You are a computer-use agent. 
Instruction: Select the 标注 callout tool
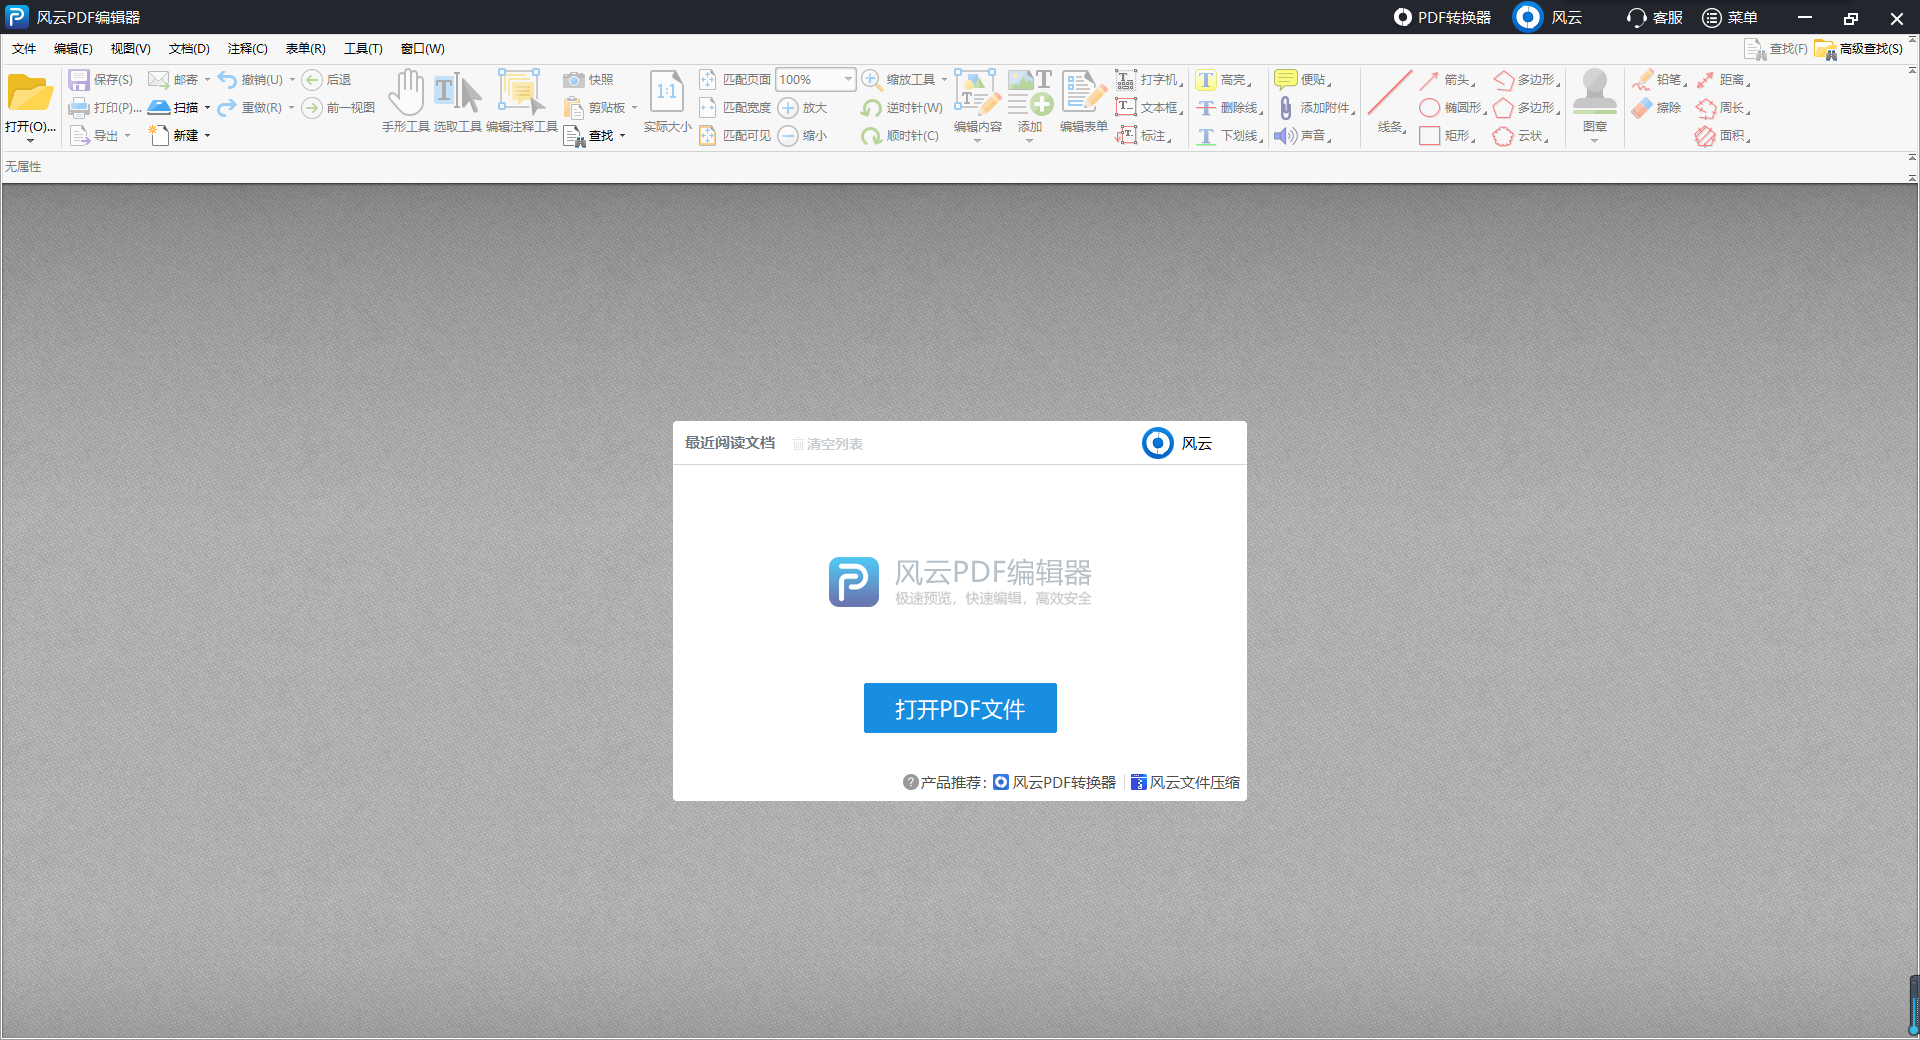point(1144,136)
